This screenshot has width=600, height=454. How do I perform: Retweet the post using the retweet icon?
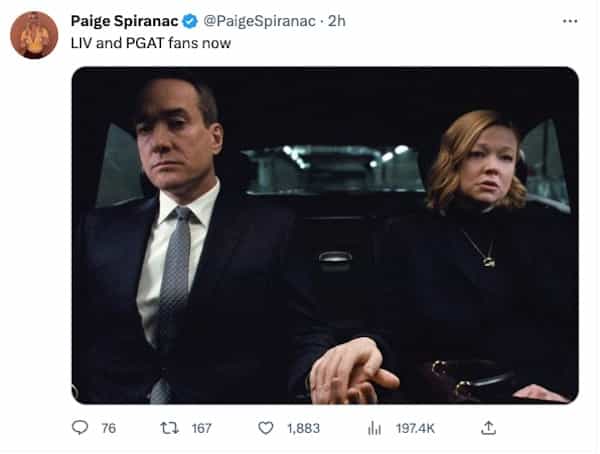(169, 428)
